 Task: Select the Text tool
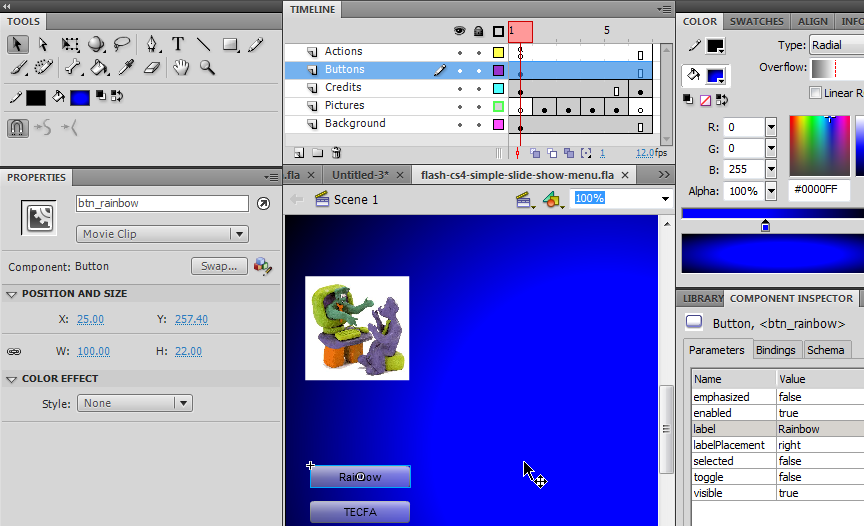pos(178,44)
